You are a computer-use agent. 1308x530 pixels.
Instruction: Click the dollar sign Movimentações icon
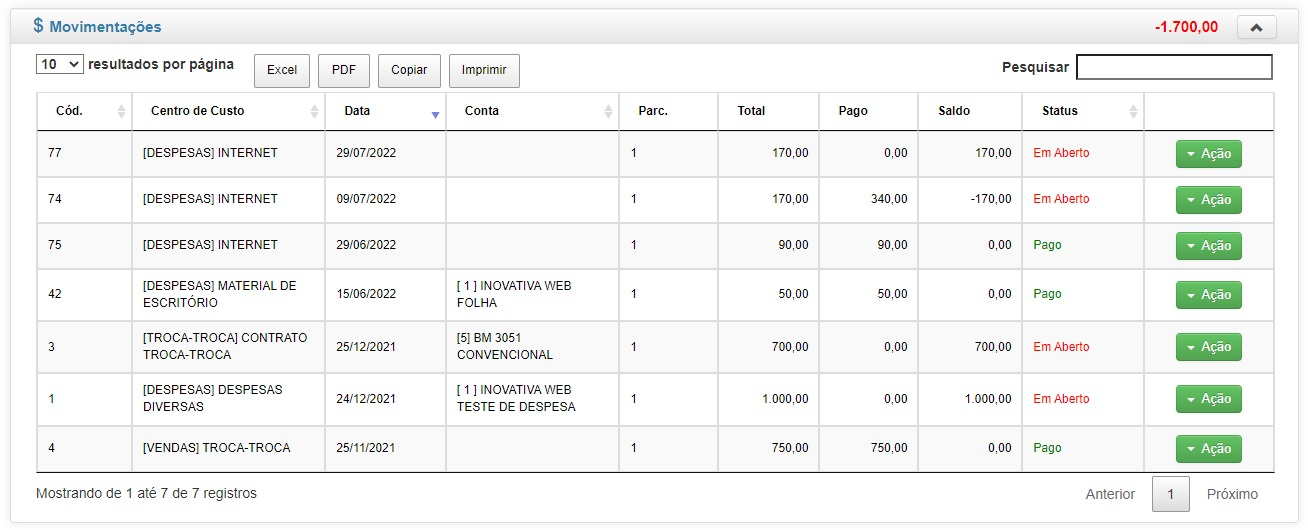38,26
